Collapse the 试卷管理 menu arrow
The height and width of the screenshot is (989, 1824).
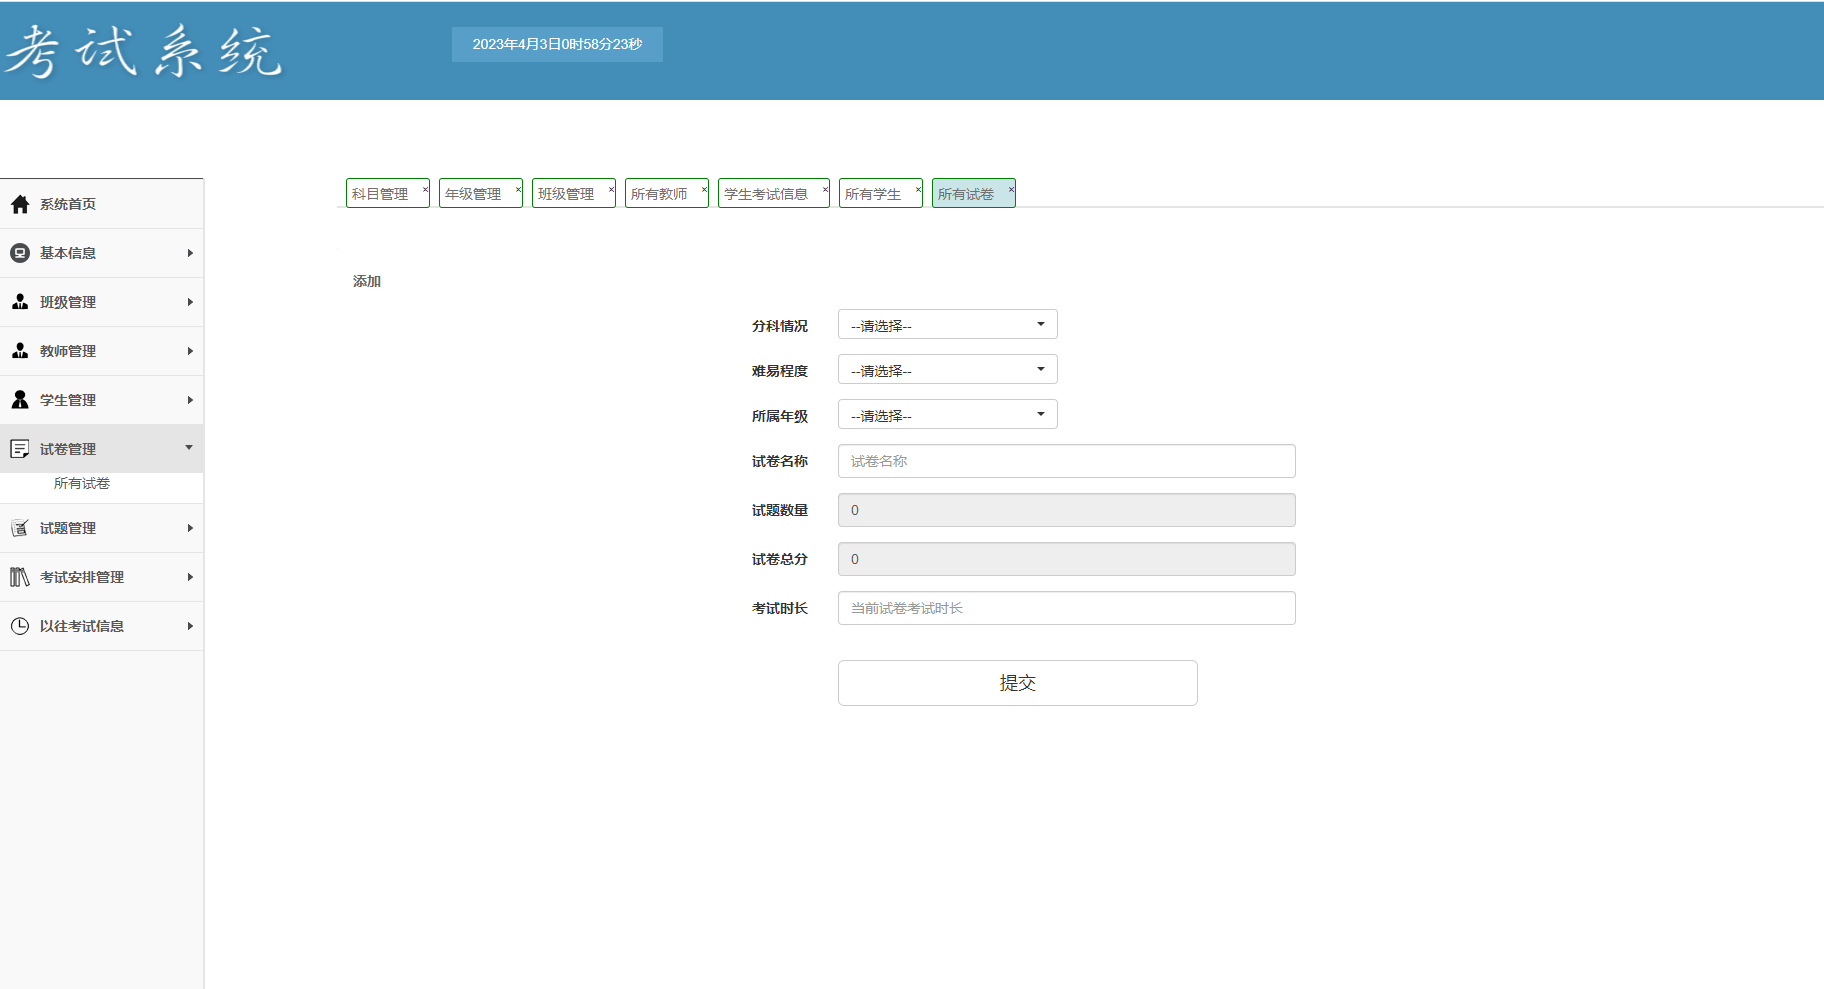tap(189, 448)
